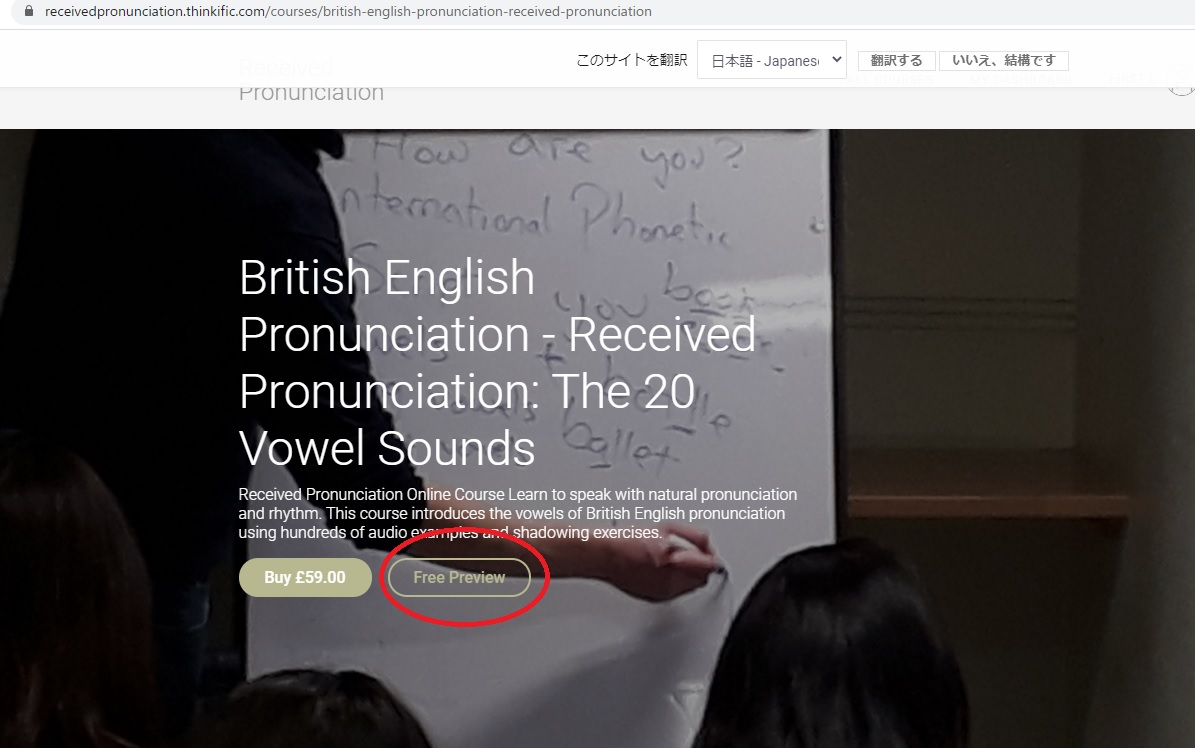1195x748 pixels.
Task: Go to the Received Pronunciation site logo
Action: coord(311,80)
